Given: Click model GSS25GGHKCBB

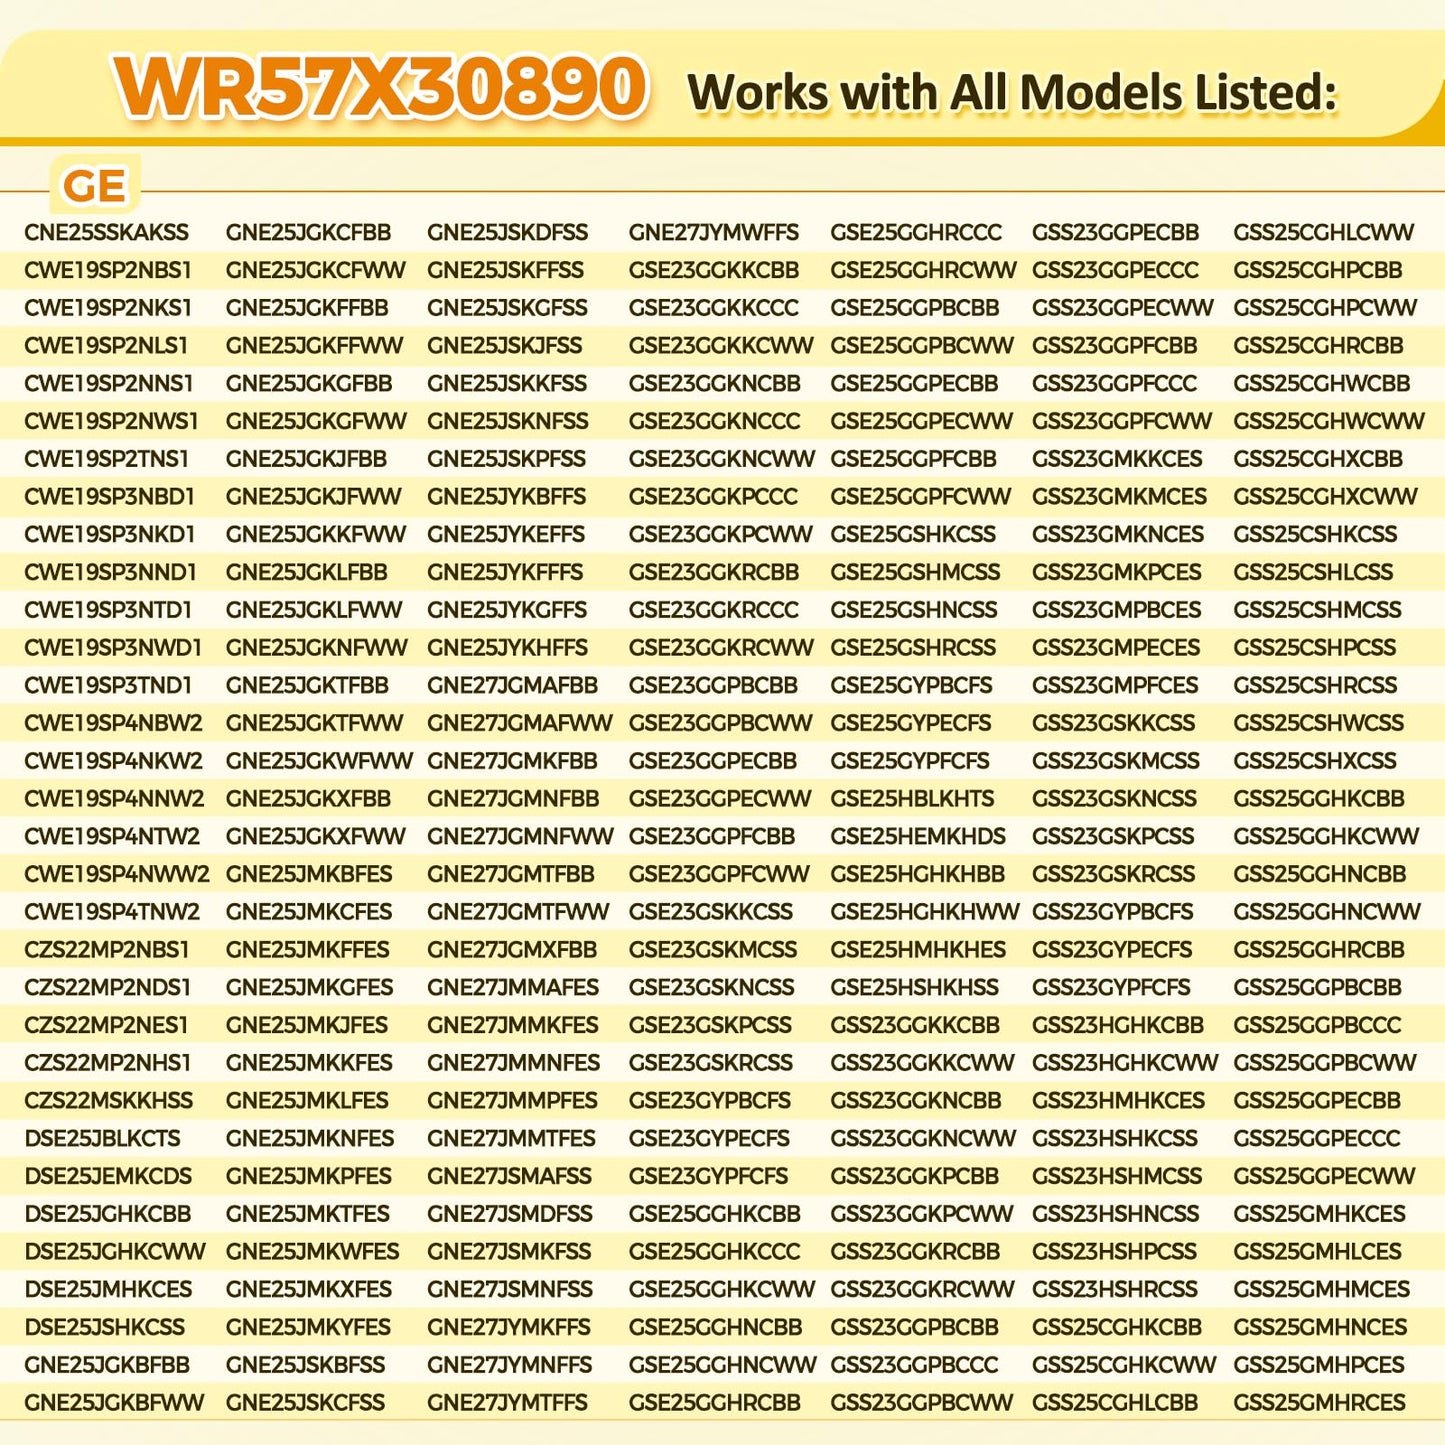Looking at the screenshot, I should pyautogui.click(x=1319, y=799).
